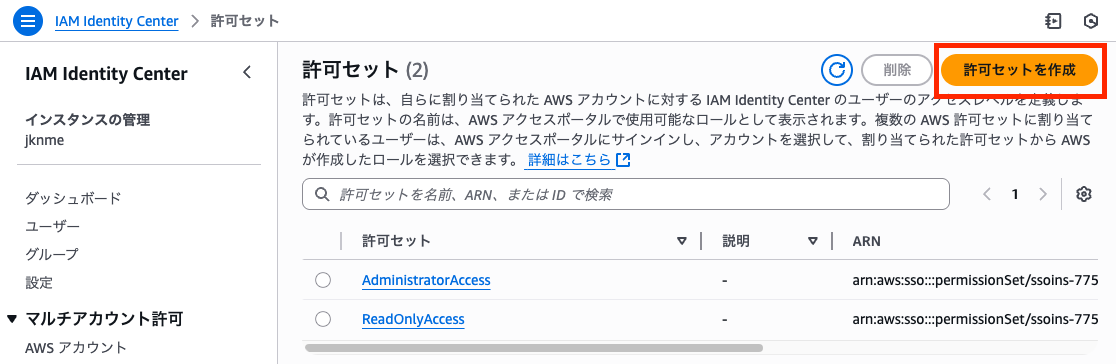Collapse the マルチアカウント許可 section

(x=12, y=319)
